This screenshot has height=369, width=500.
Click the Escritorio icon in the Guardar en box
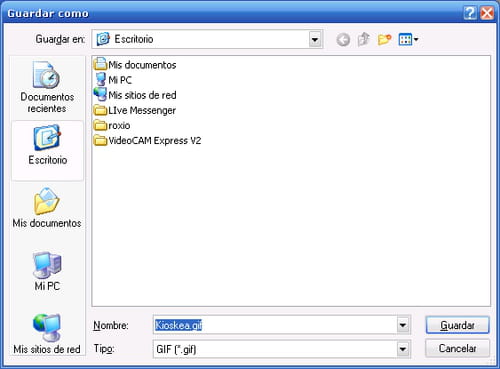click(x=103, y=39)
